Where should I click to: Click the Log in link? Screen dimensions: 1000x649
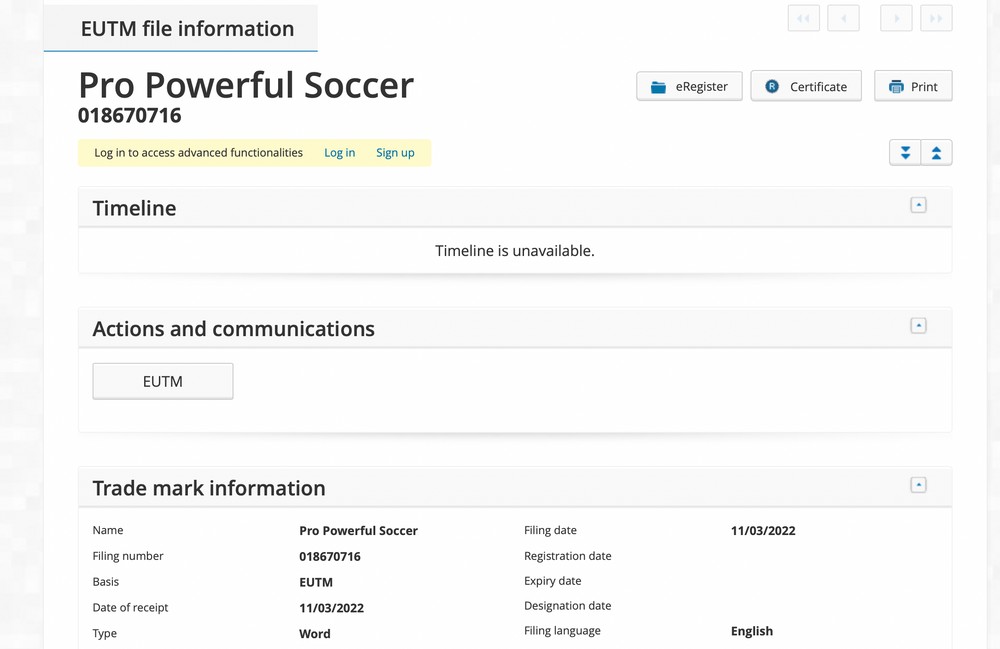[339, 153]
